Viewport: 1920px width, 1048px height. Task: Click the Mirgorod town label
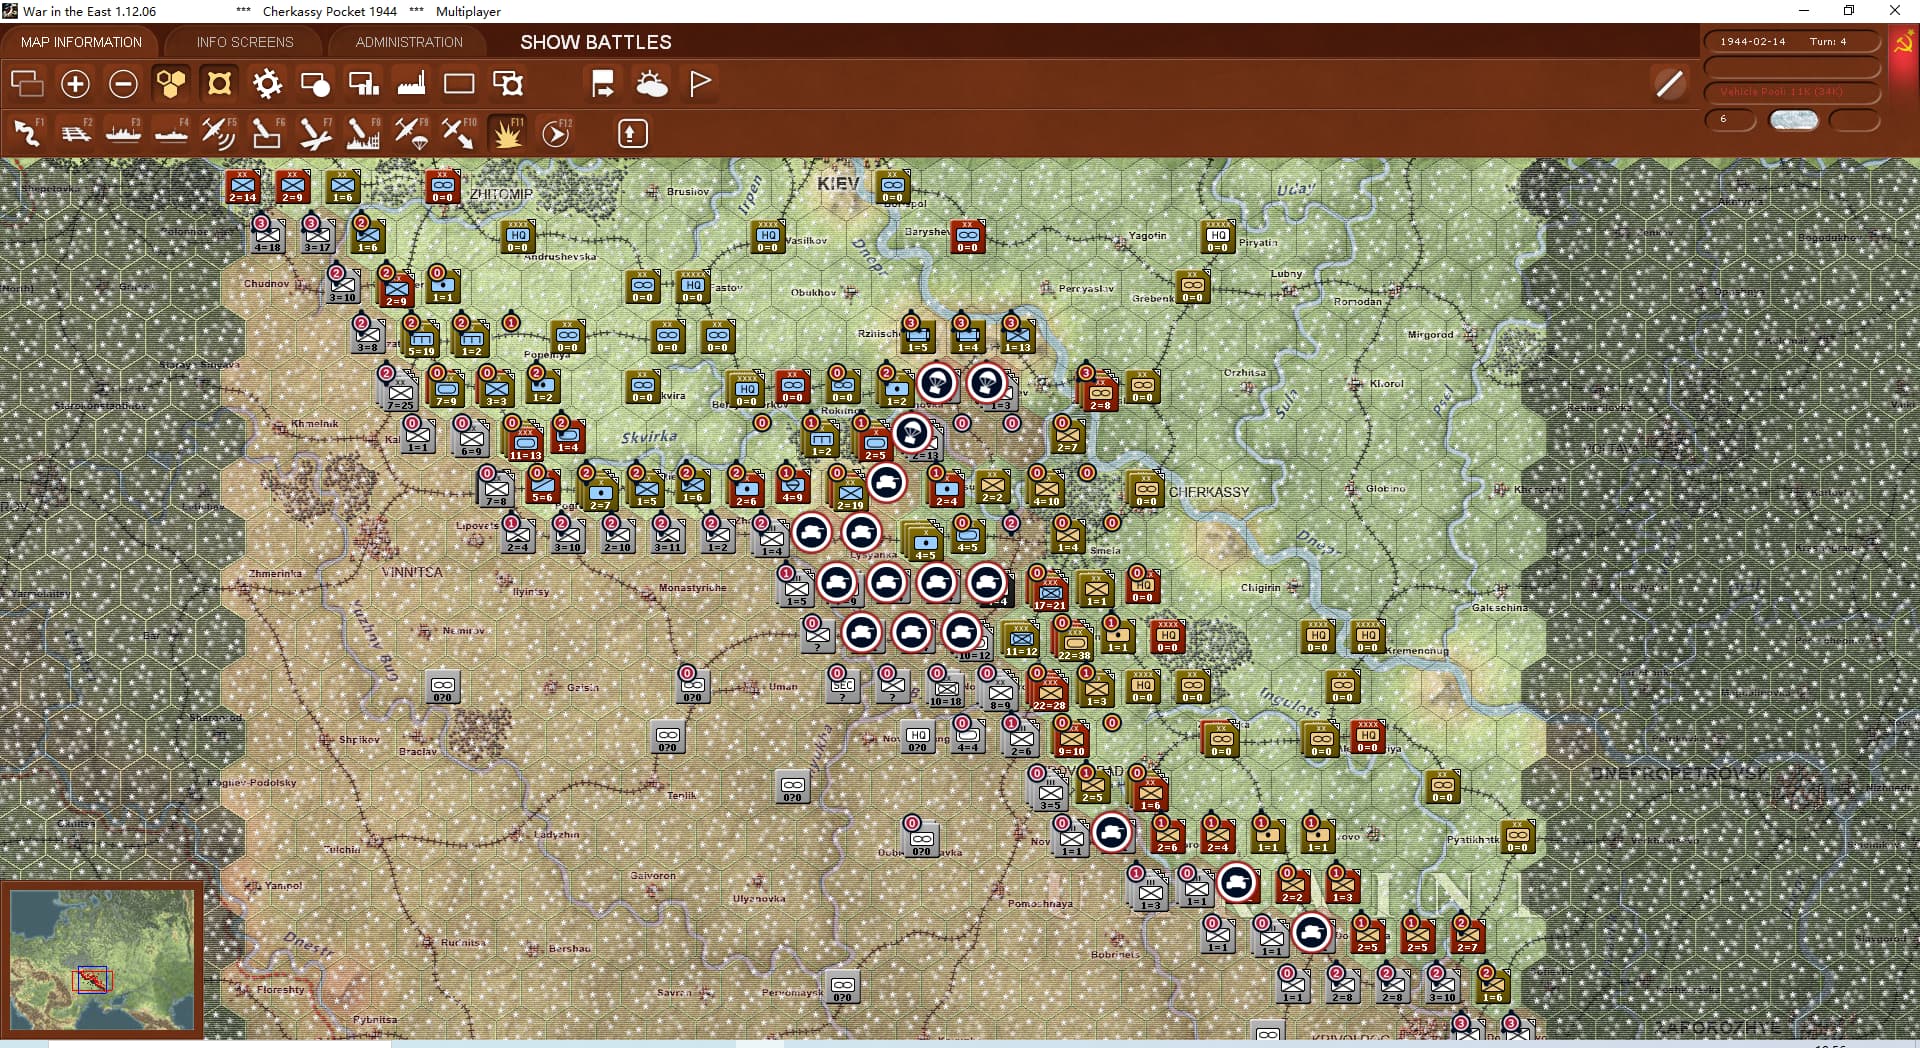[1431, 335]
